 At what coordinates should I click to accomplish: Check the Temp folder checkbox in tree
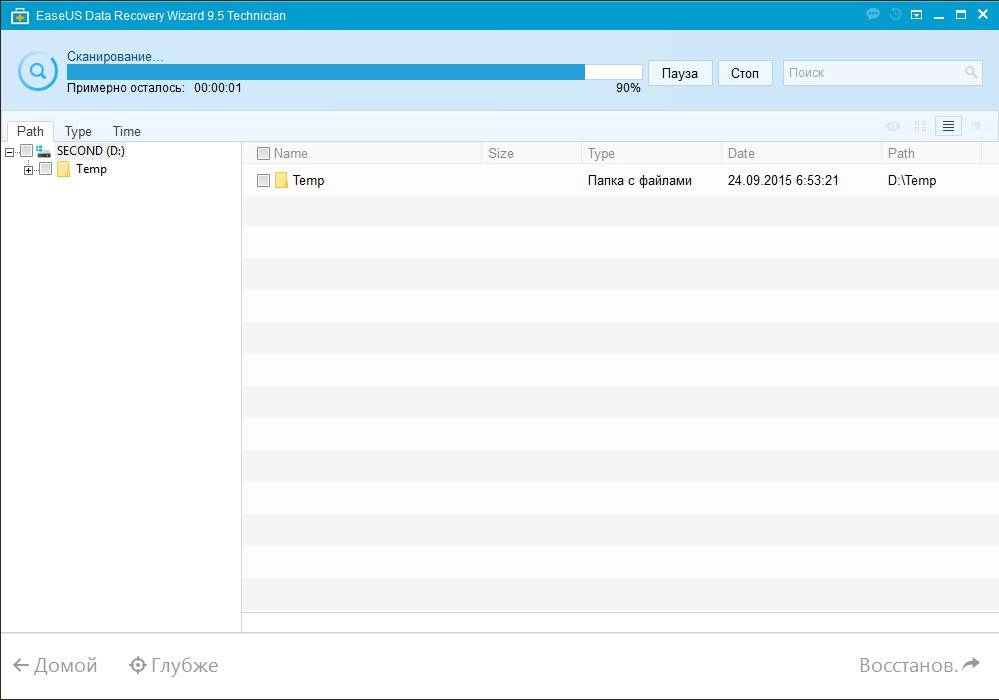45,169
